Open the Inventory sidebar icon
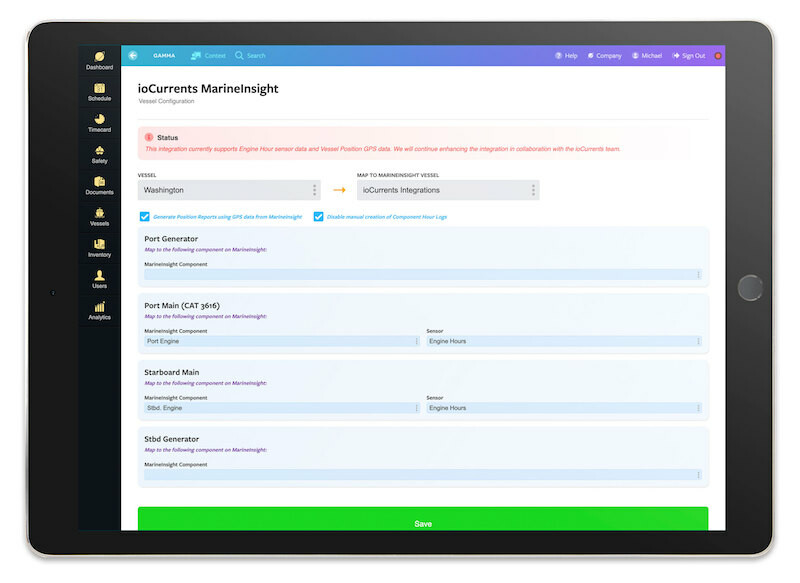This screenshot has height=583, width=800. coord(99,247)
